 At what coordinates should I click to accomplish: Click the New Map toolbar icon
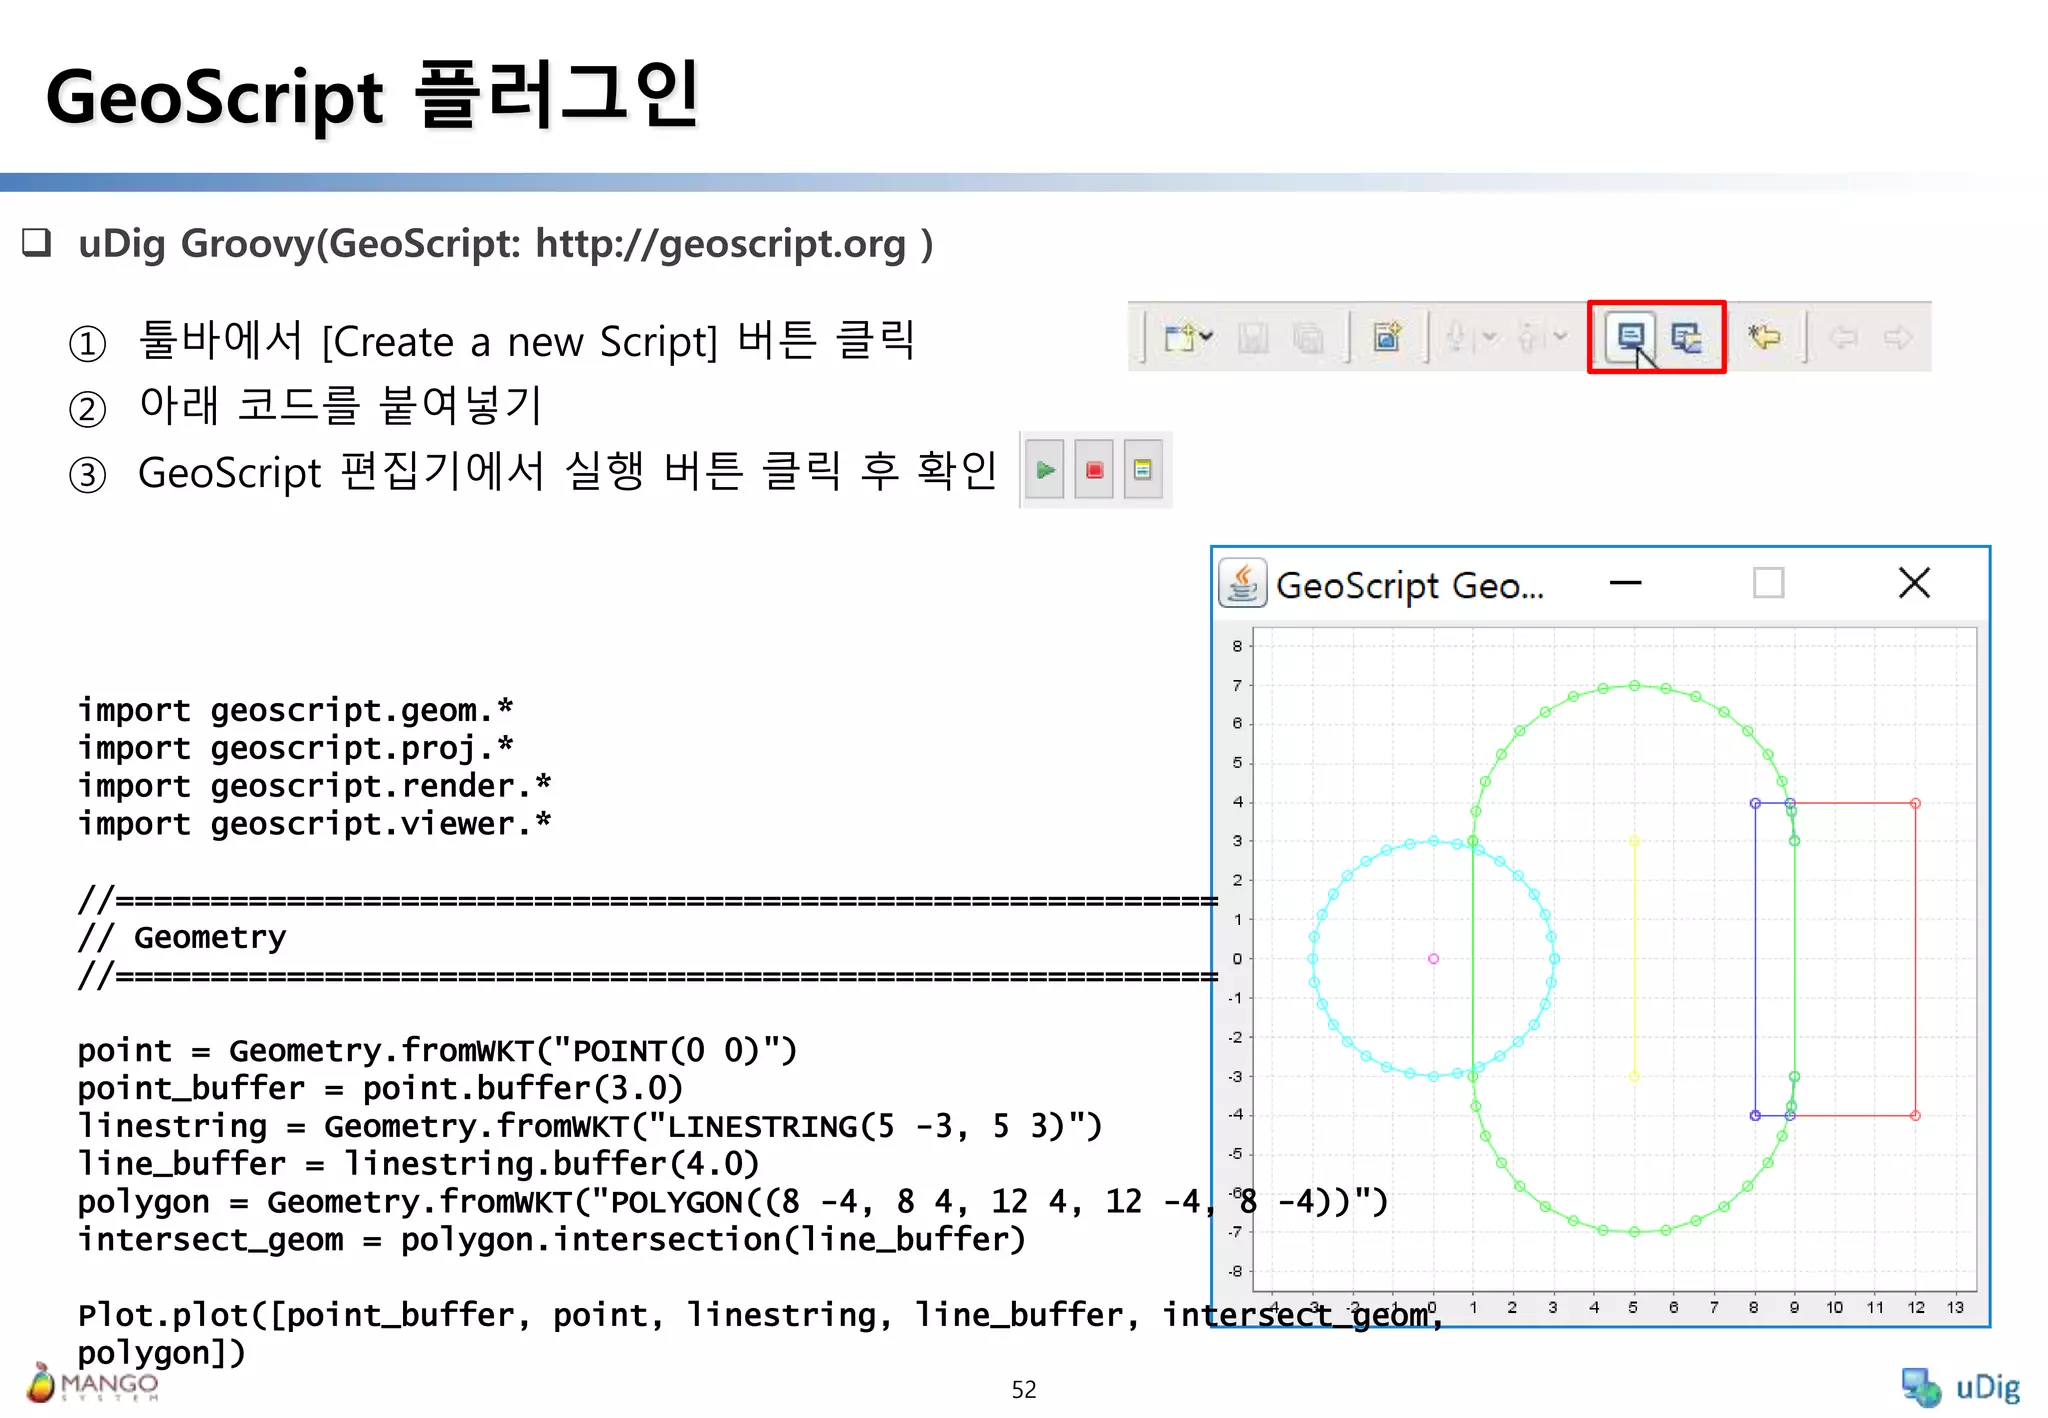(x=1387, y=337)
